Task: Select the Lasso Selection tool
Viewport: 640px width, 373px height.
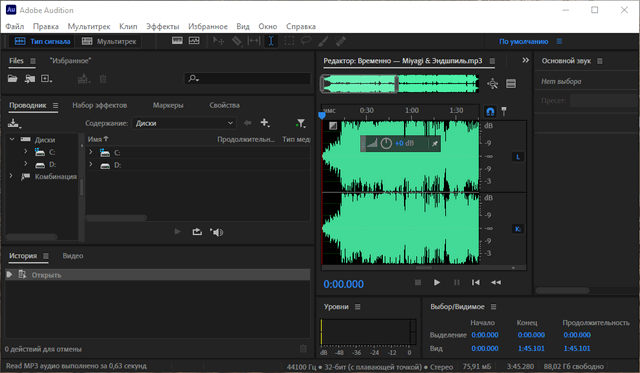Action: 306,41
